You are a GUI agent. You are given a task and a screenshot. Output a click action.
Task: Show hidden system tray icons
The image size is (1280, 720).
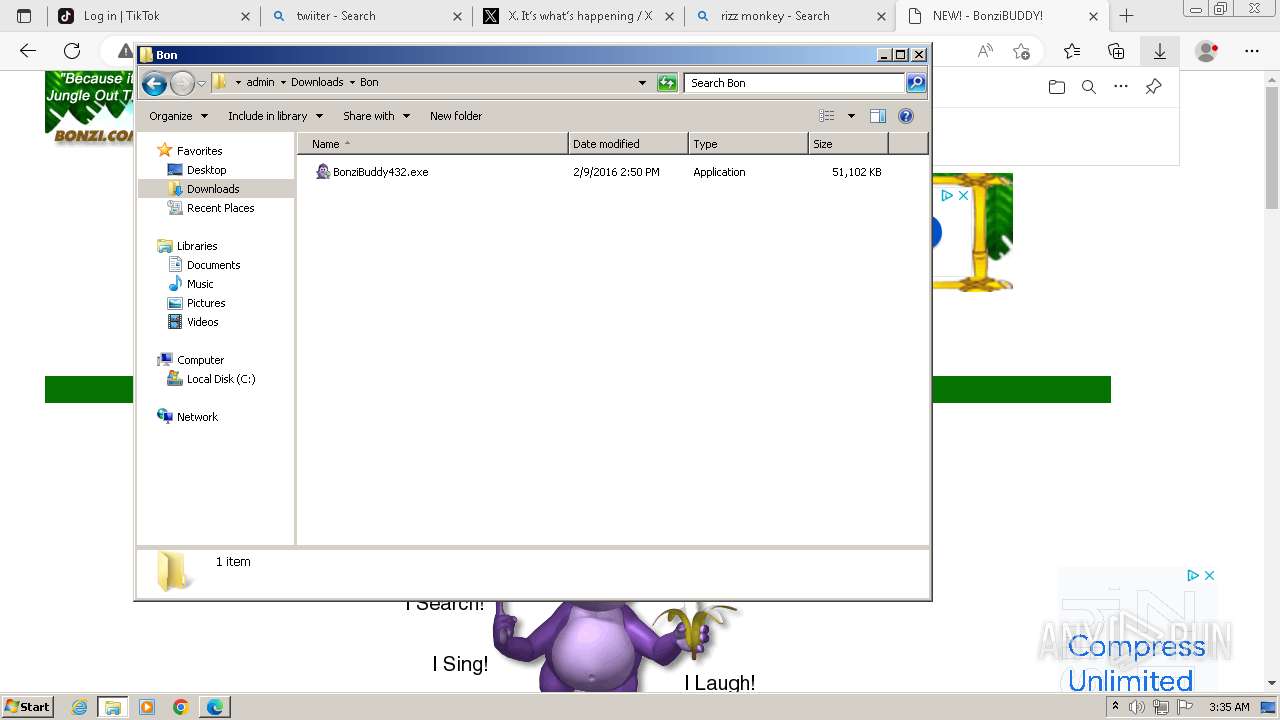[x=1115, y=707]
